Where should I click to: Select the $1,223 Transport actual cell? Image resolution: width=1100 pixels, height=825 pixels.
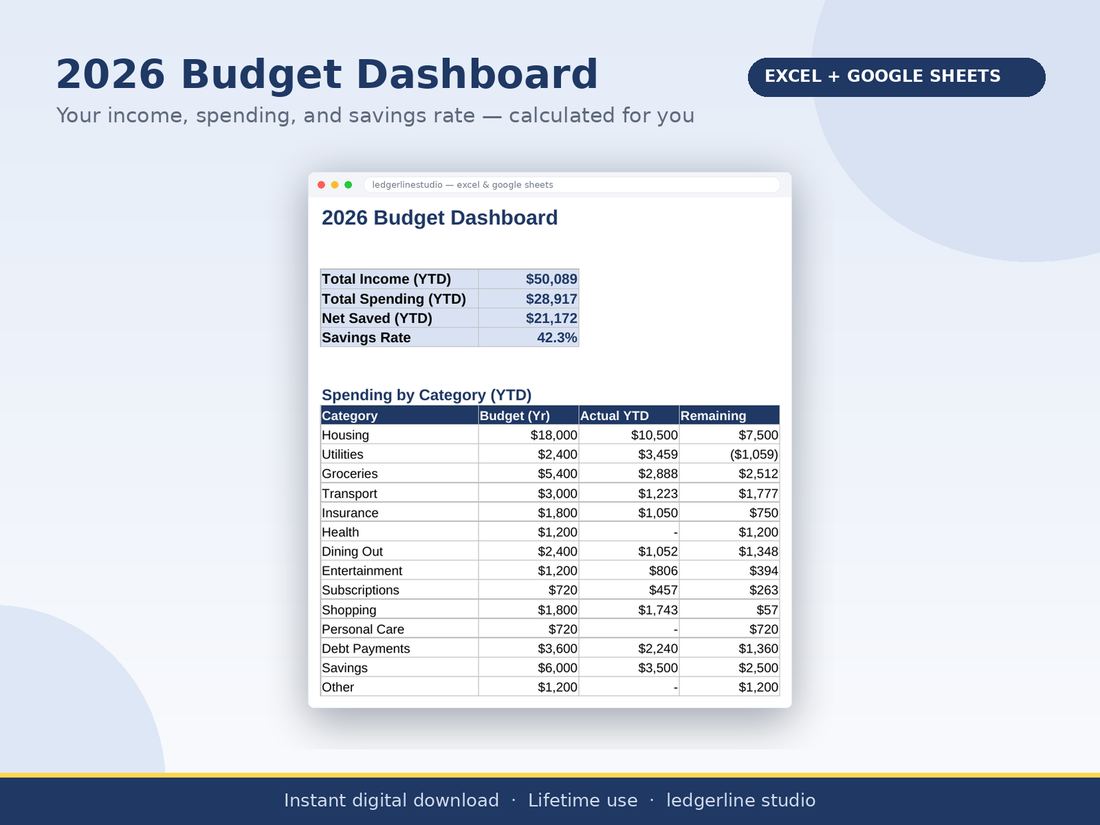pyautogui.click(x=629, y=493)
